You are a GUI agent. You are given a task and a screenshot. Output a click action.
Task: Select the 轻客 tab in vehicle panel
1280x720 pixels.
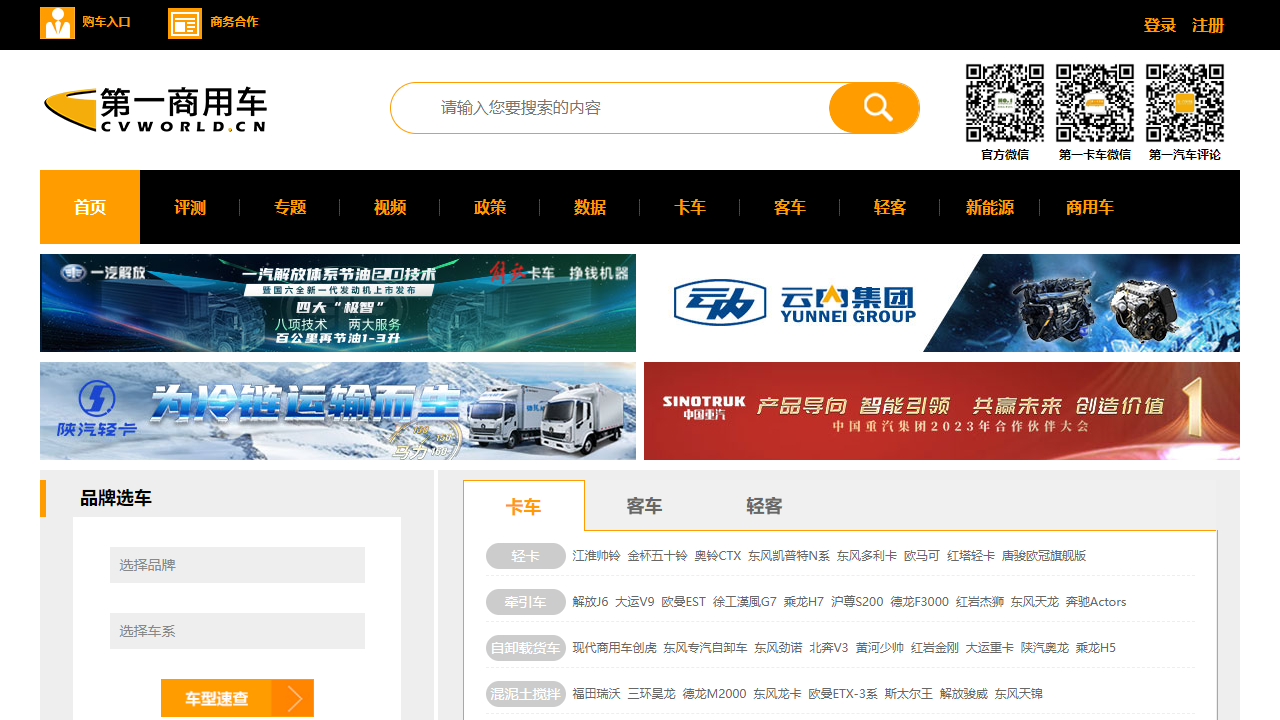click(x=764, y=506)
